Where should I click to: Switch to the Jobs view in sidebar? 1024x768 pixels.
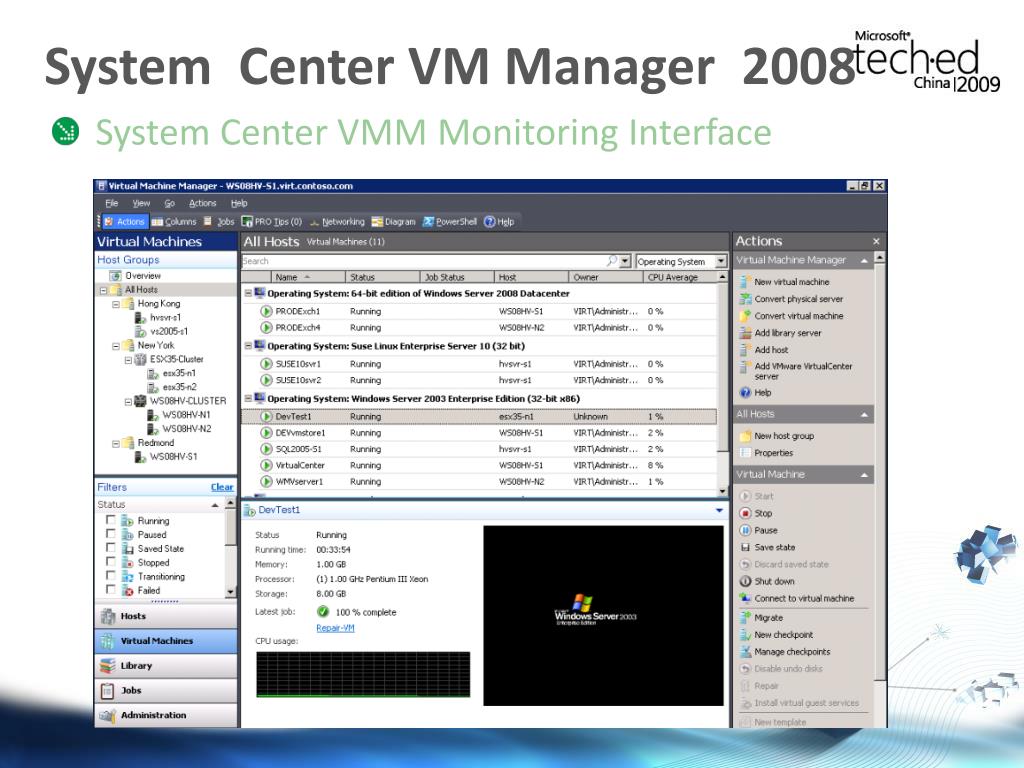166,690
